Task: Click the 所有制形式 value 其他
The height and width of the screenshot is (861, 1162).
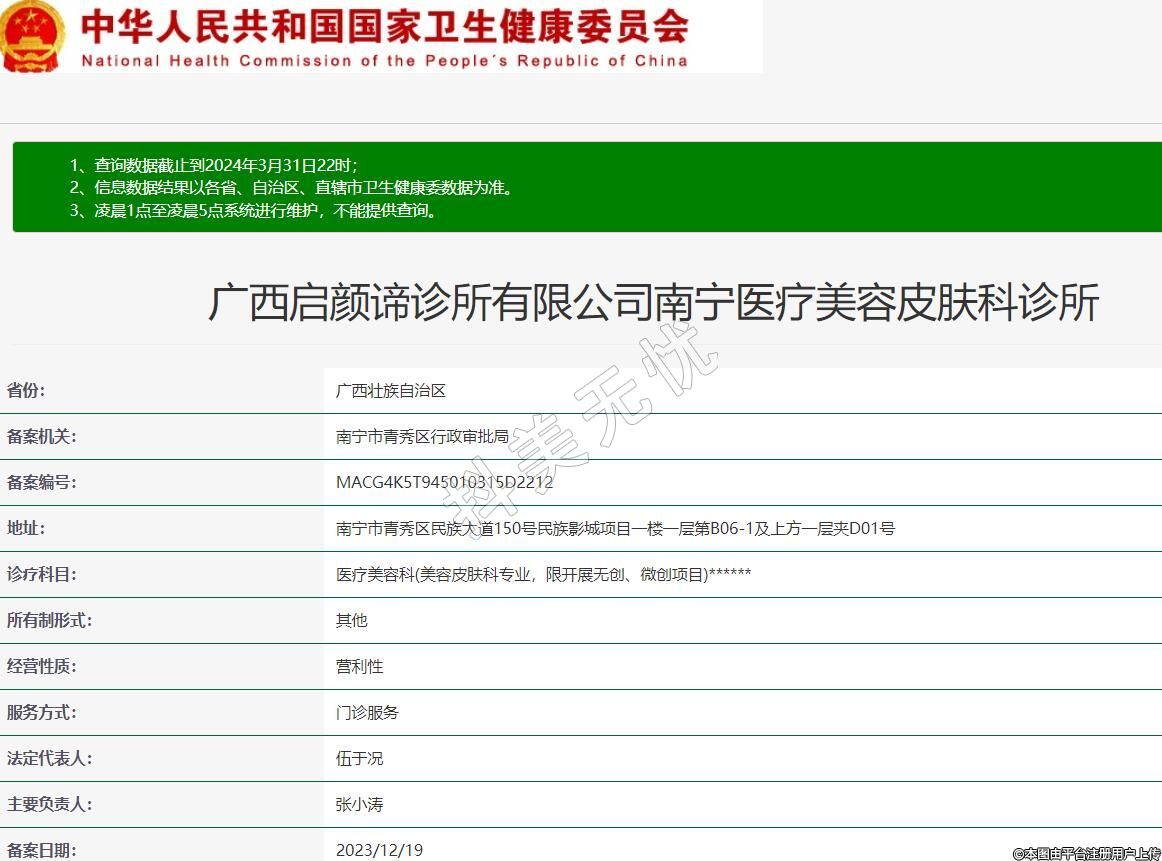Action: [x=351, y=621]
